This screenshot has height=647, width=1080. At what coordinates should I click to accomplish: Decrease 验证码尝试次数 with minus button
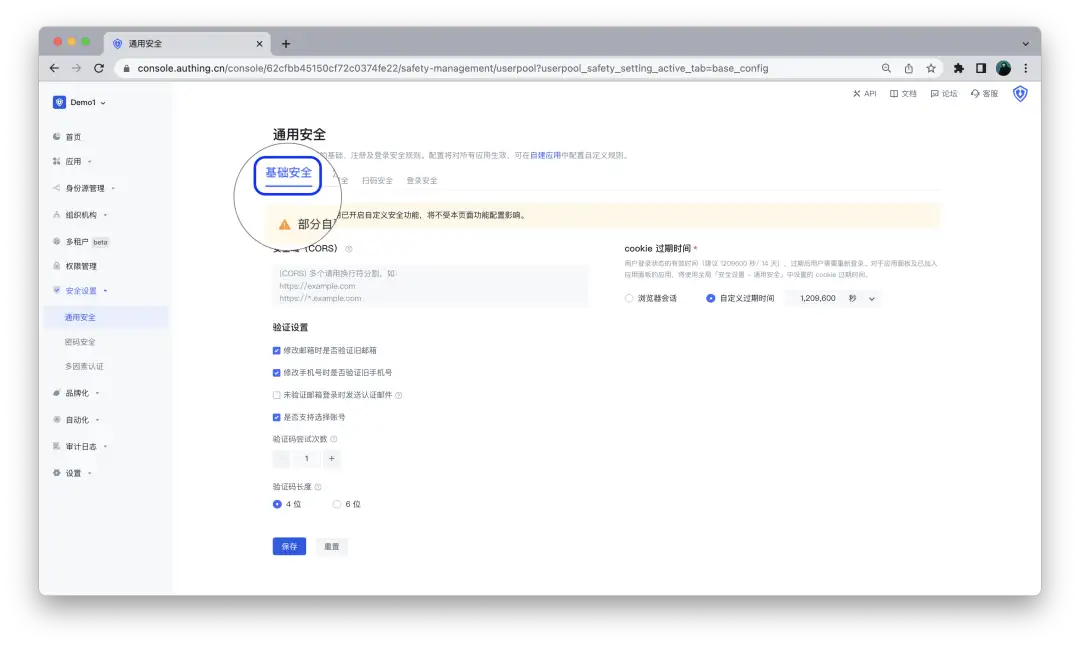[x=282, y=459]
